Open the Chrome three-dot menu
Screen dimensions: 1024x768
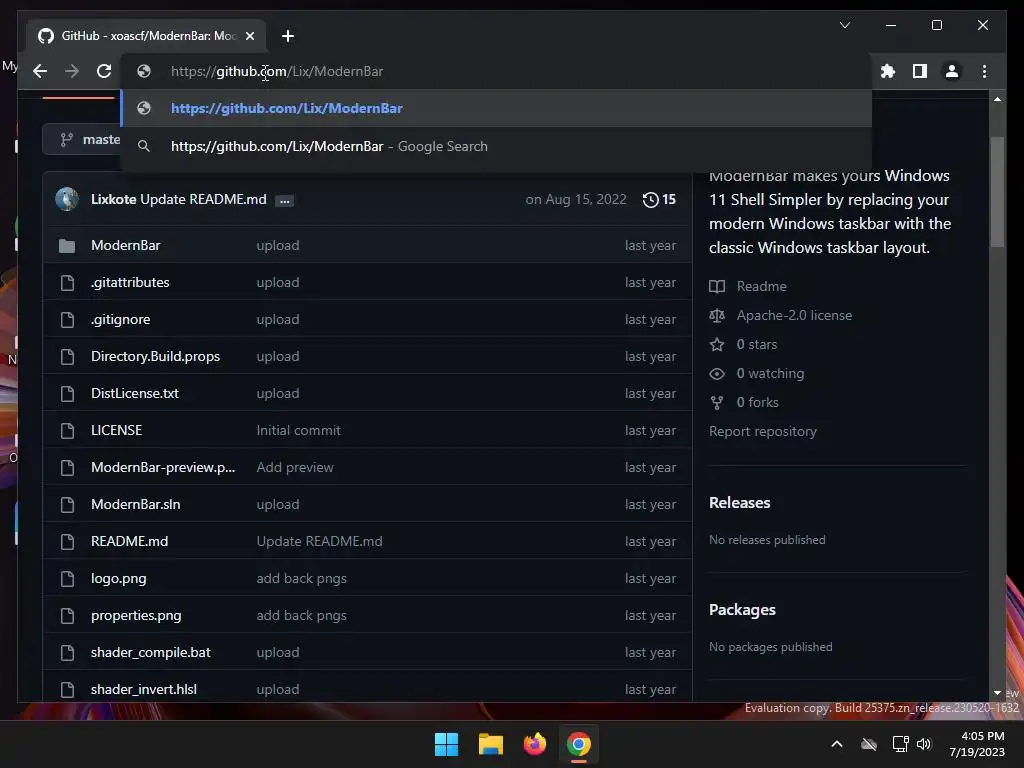(x=984, y=71)
